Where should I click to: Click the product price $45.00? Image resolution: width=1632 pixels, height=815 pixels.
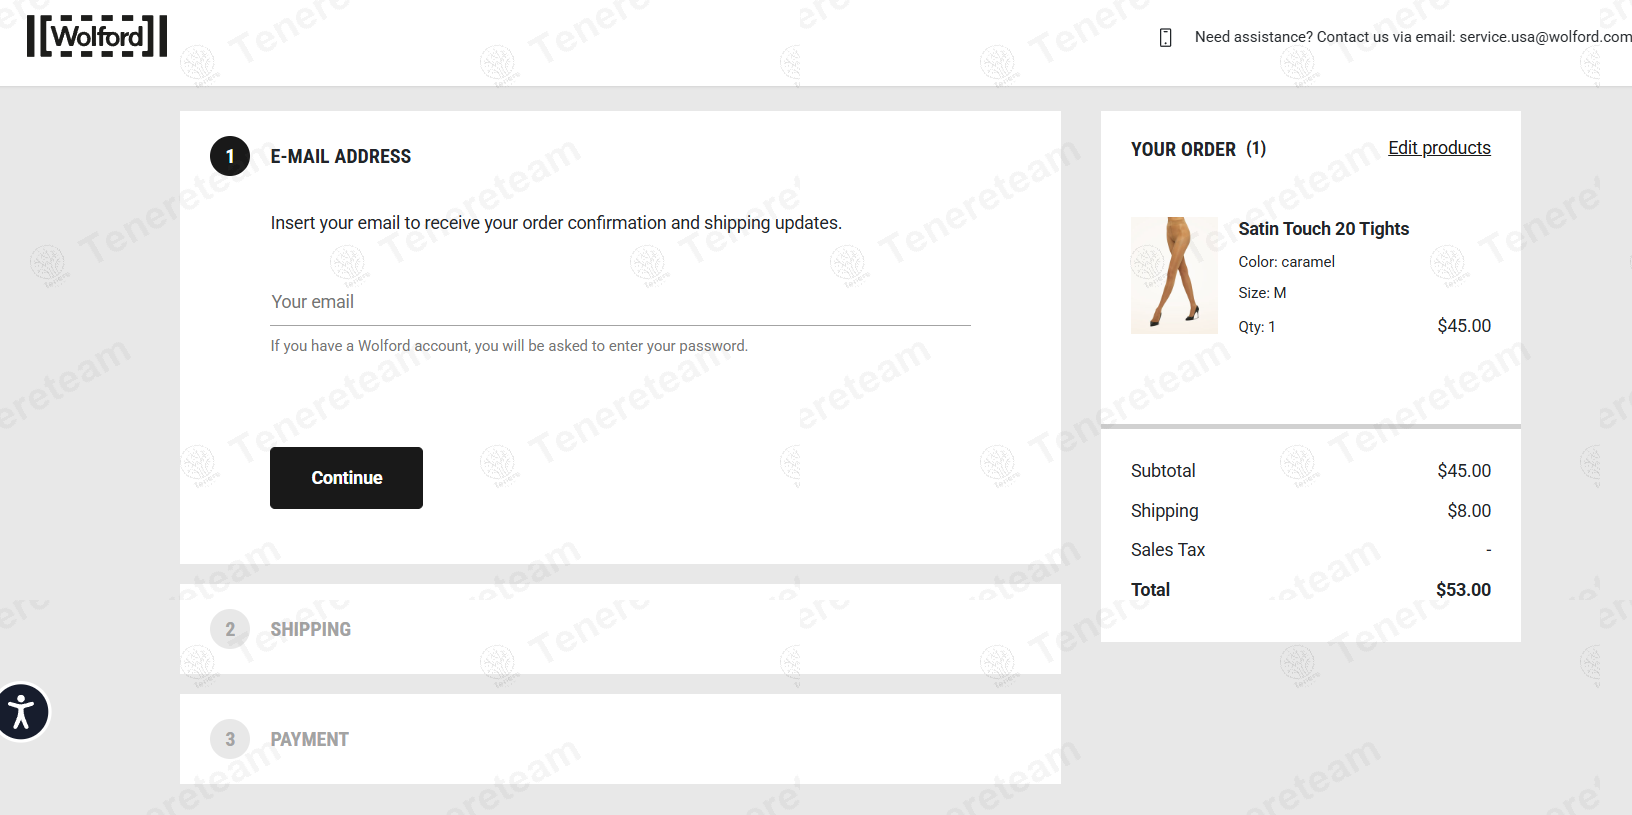(1464, 326)
